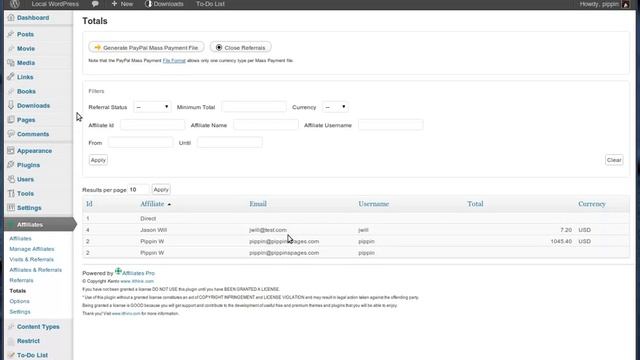Open Affiliates & Referrals submenu item
This screenshot has height=360, width=640.
[36, 270]
